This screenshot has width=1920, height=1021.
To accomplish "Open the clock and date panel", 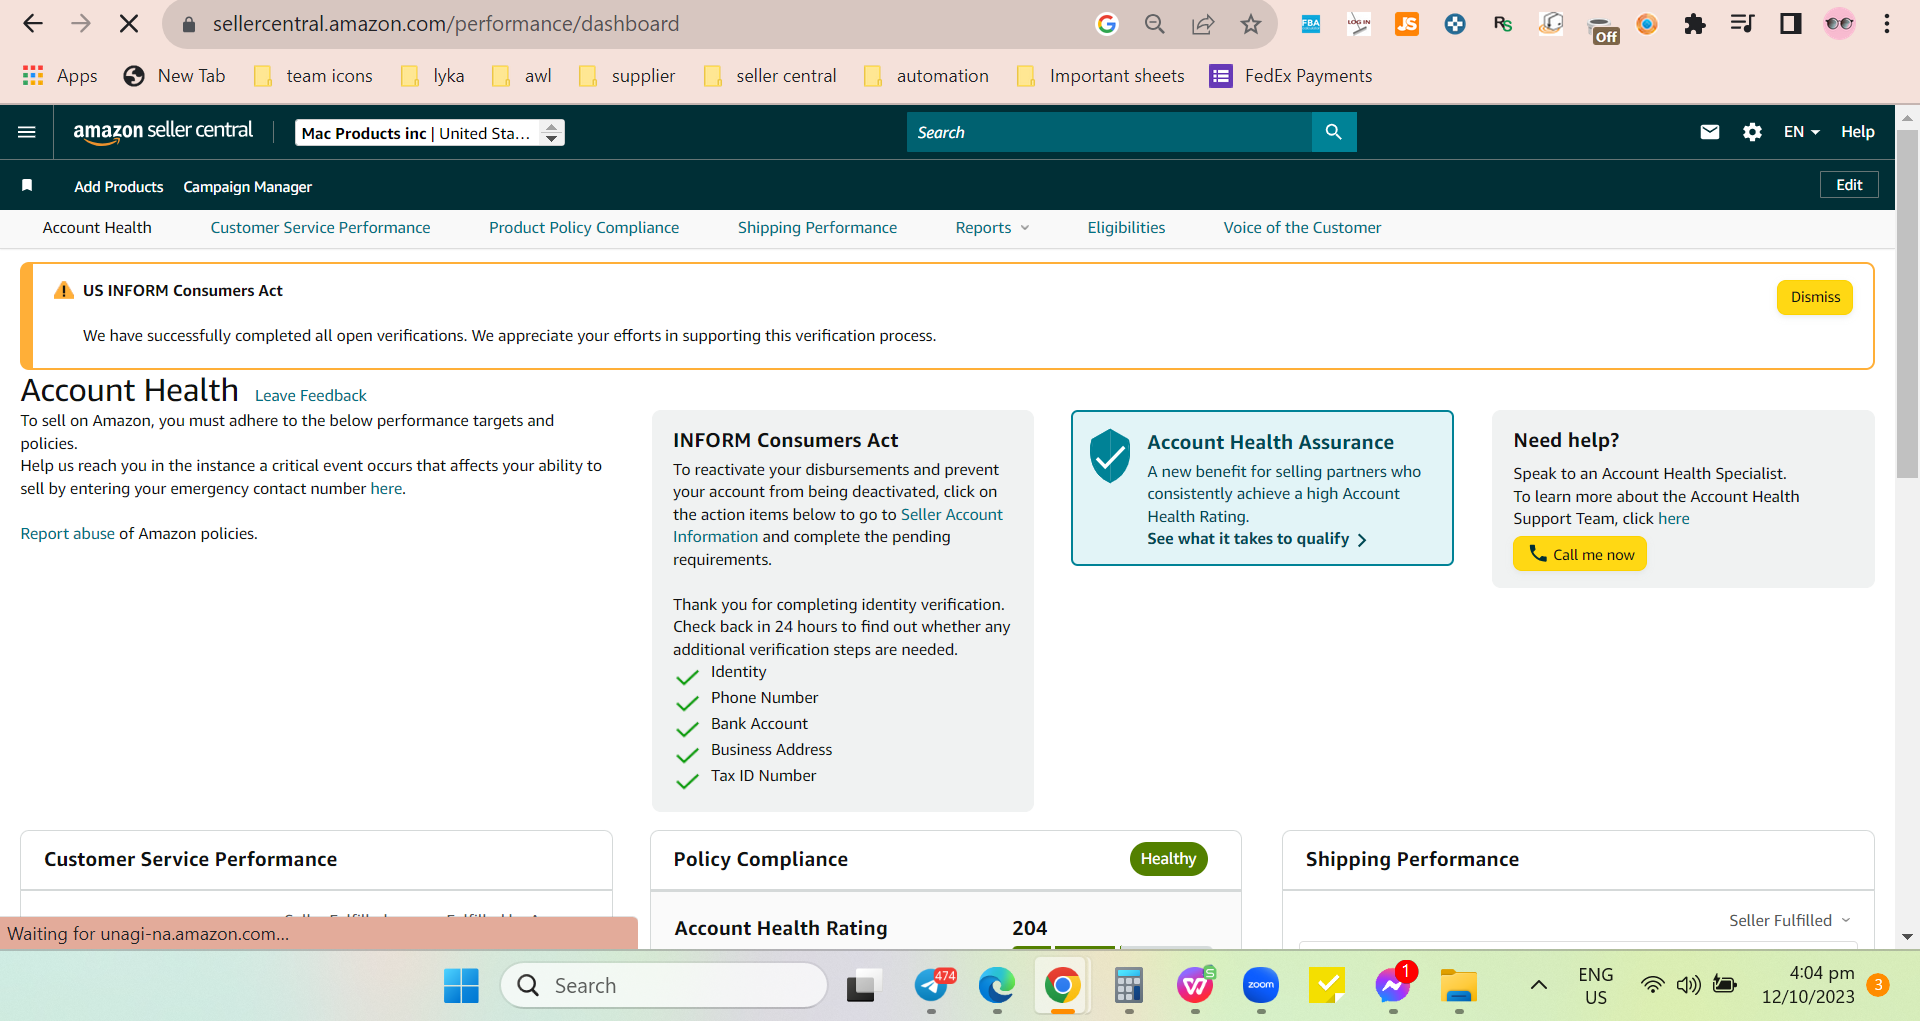I will [x=1808, y=985].
